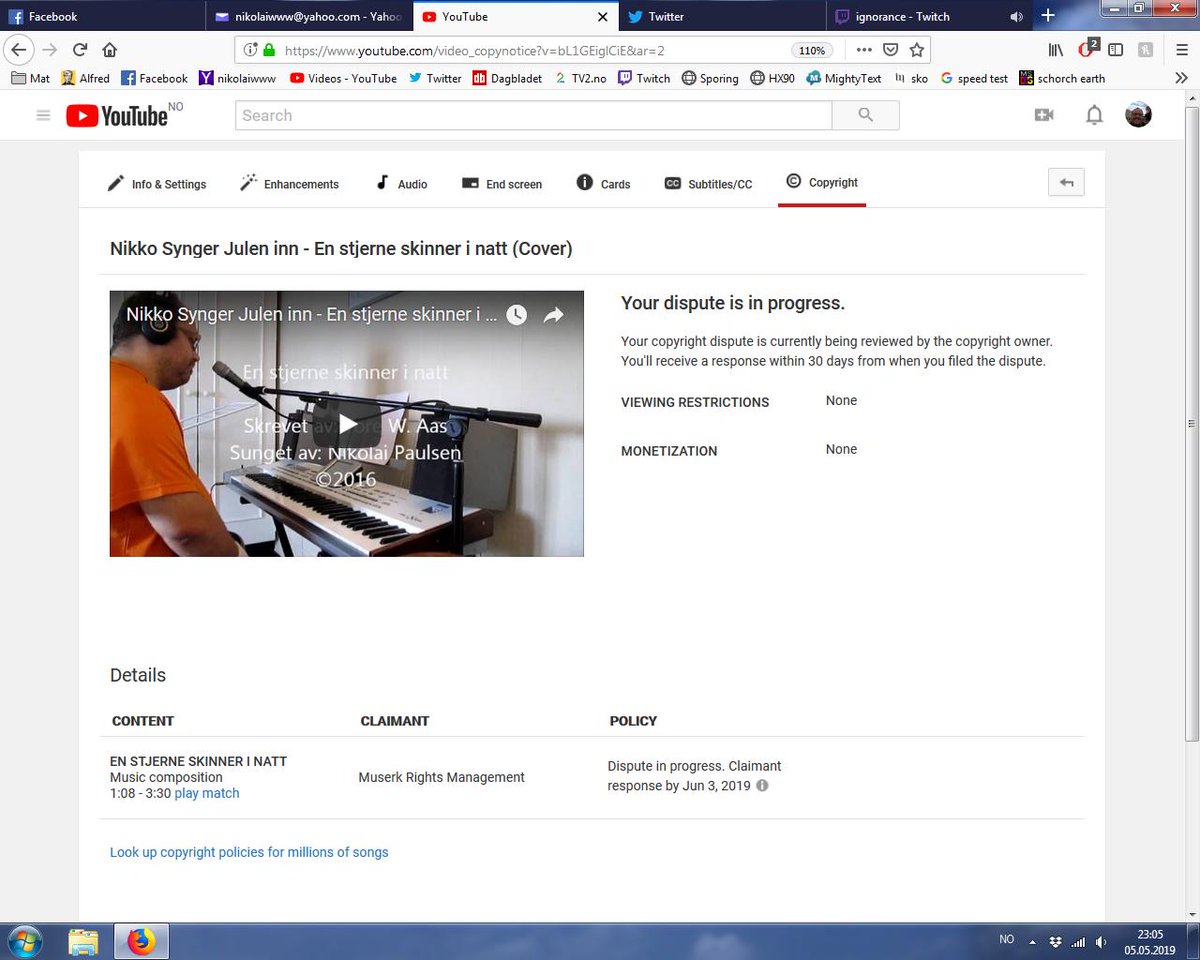Open the Enhancements tab
The height and width of the screenshot is (960, 1200).
pos(290,184)
